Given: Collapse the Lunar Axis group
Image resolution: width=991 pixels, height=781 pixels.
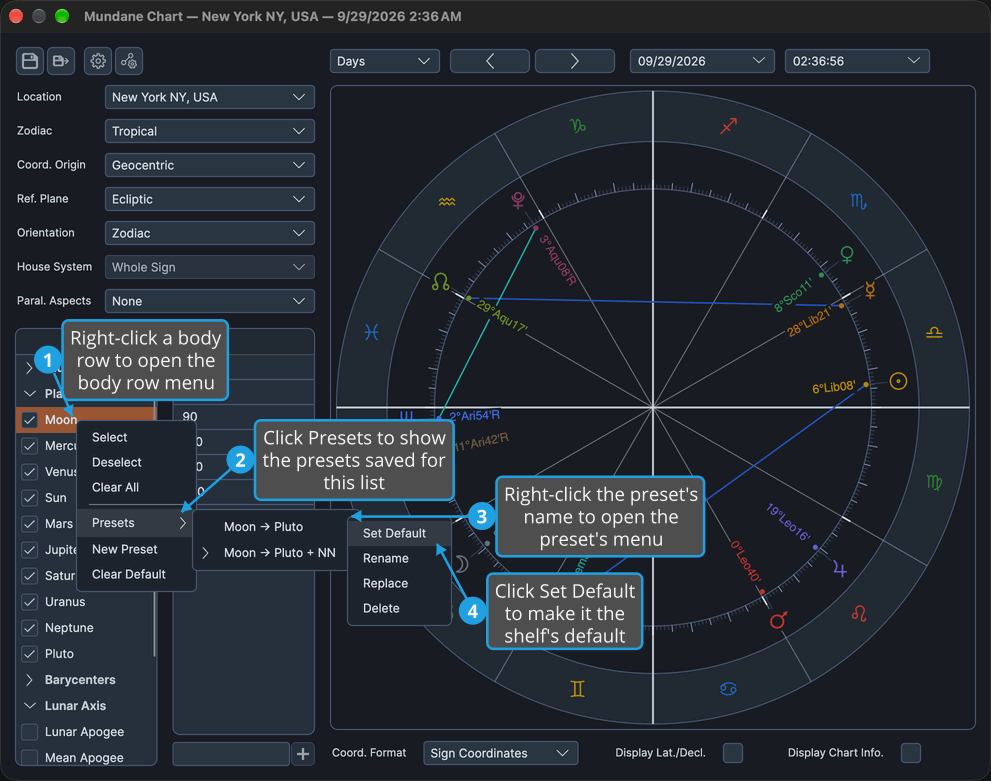Looking at the screenshot, I should pos(29,706).
